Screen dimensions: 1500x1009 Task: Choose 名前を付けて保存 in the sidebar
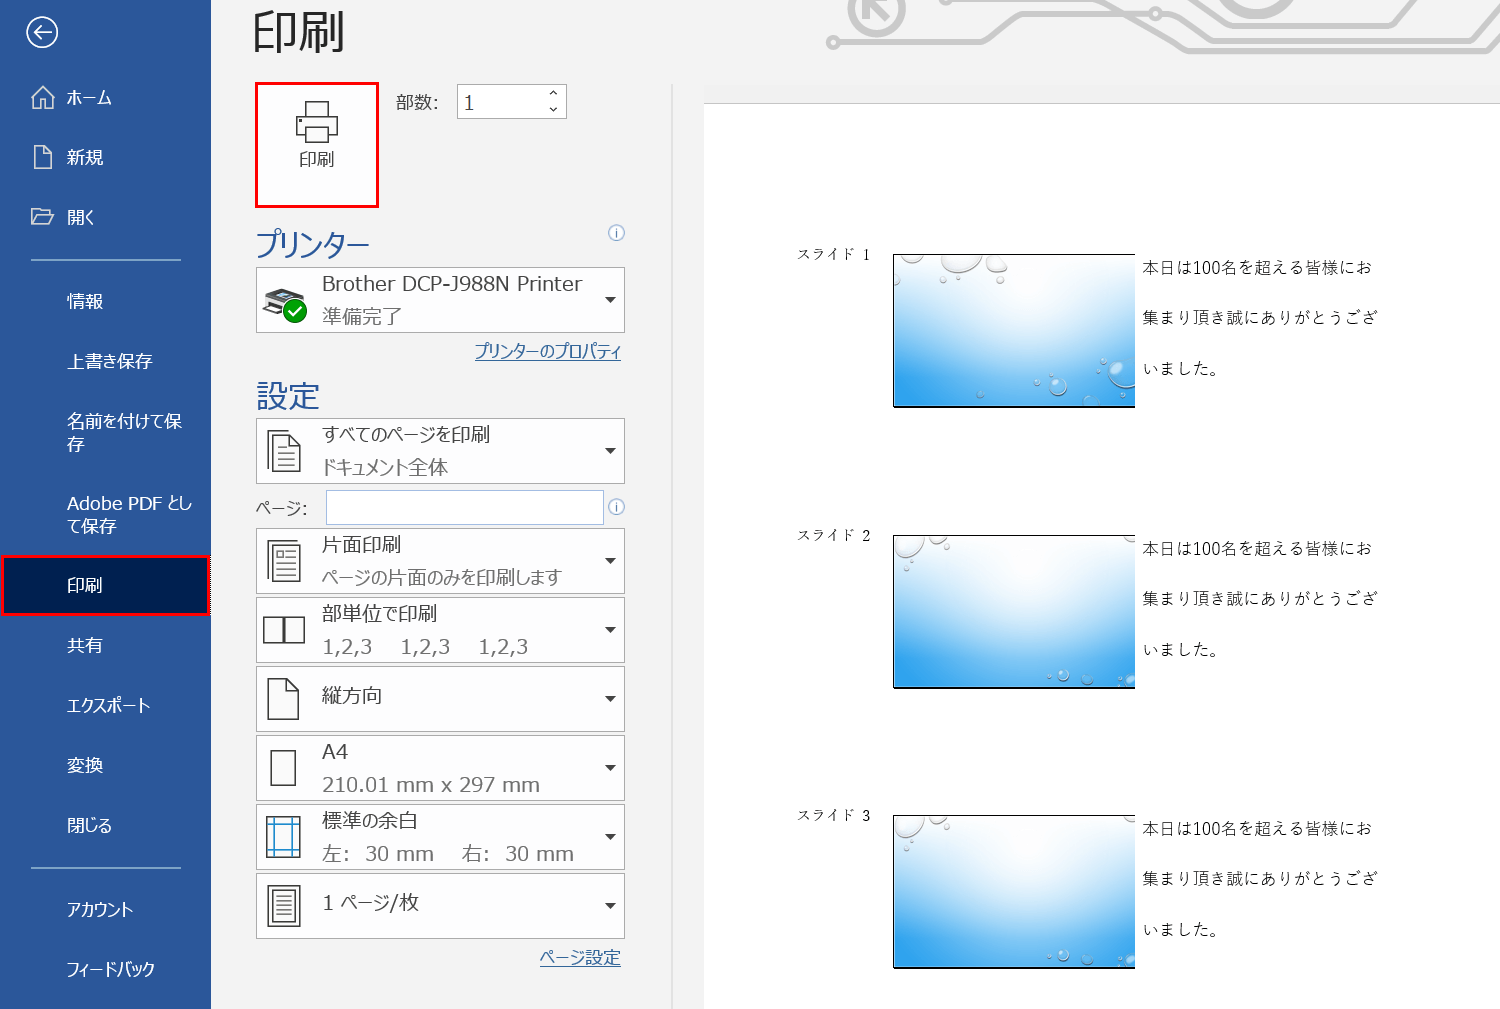(105, 433)
